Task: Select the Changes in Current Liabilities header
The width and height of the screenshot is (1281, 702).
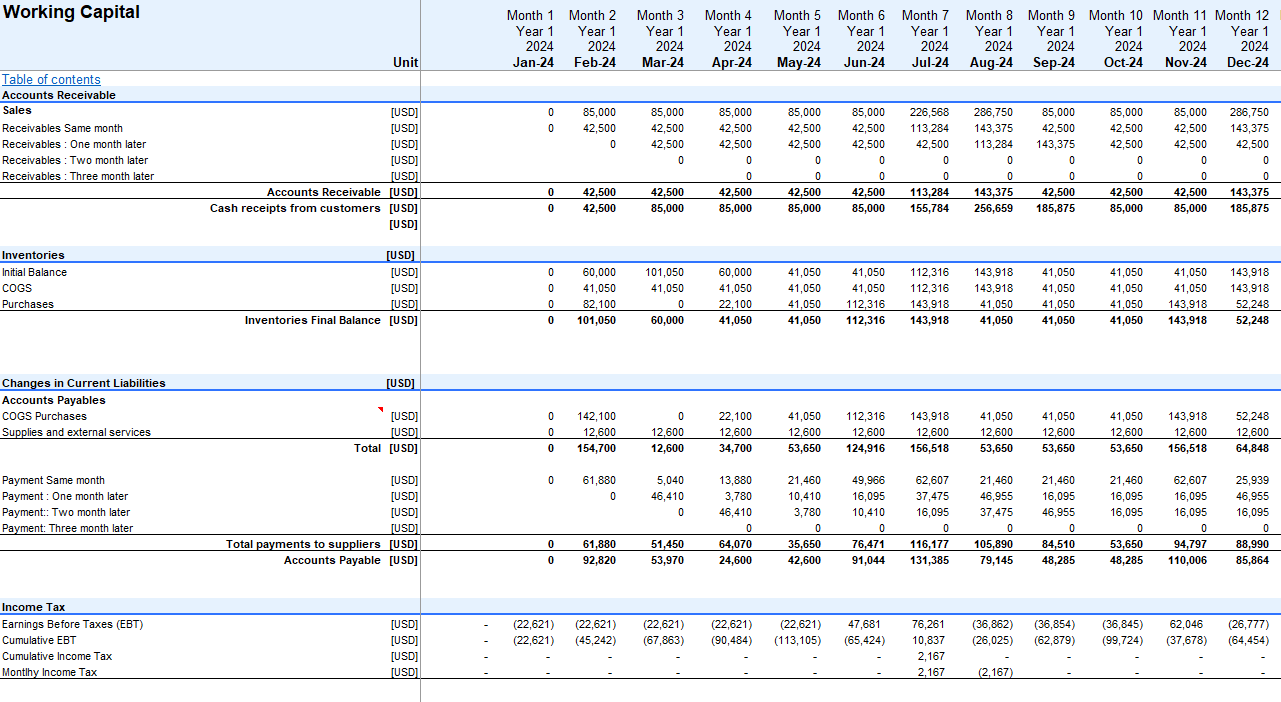Action: tap(84, 383)
